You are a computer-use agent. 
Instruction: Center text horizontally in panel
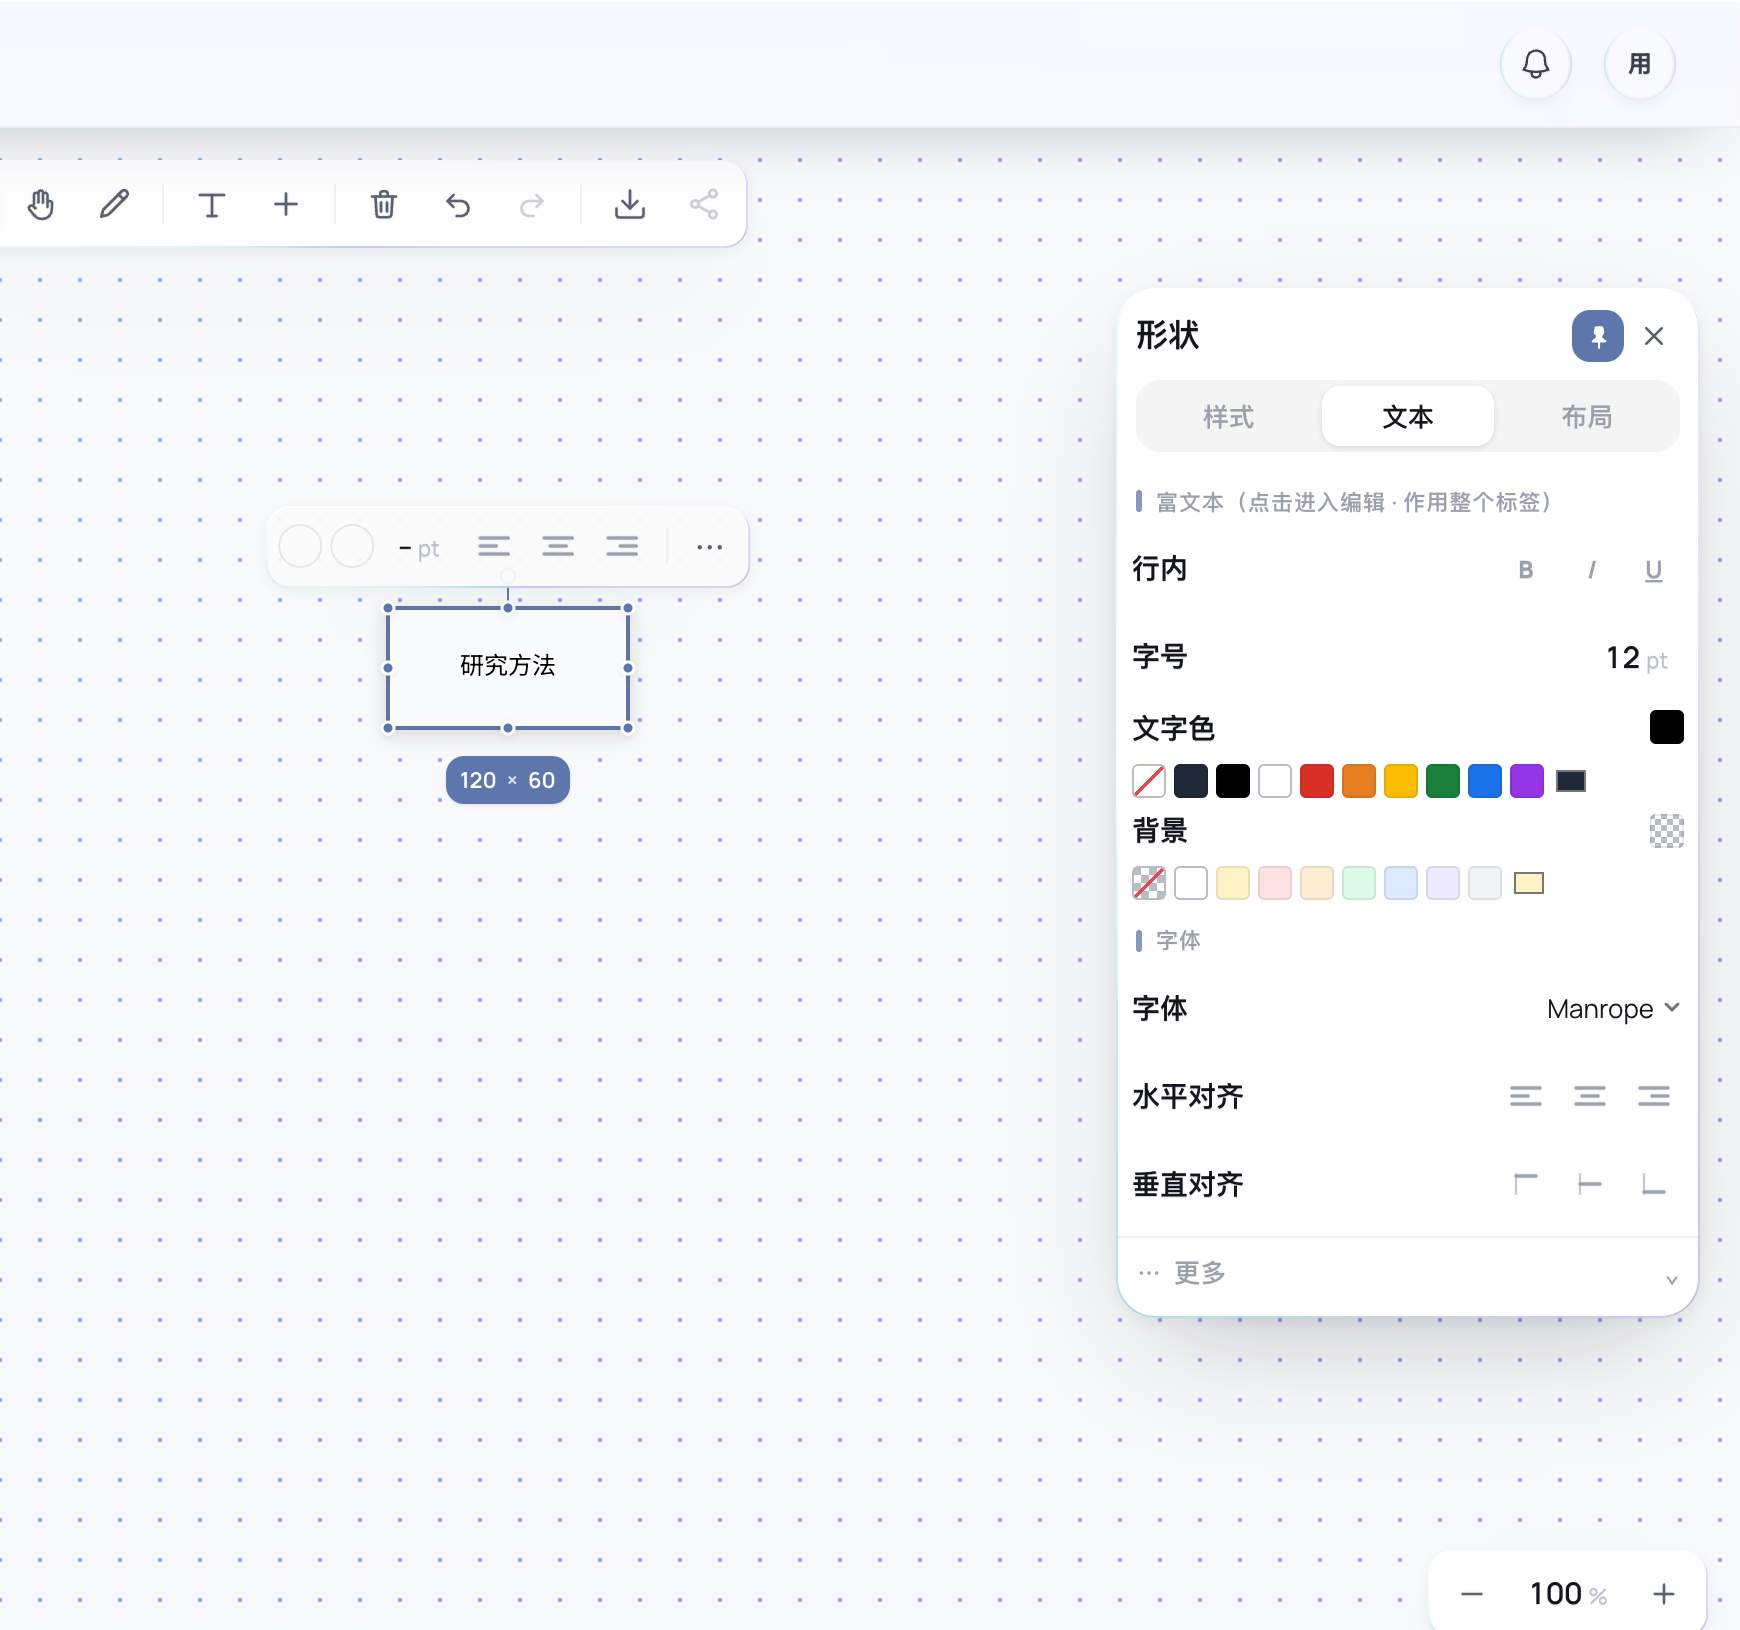point(1590,1097)
